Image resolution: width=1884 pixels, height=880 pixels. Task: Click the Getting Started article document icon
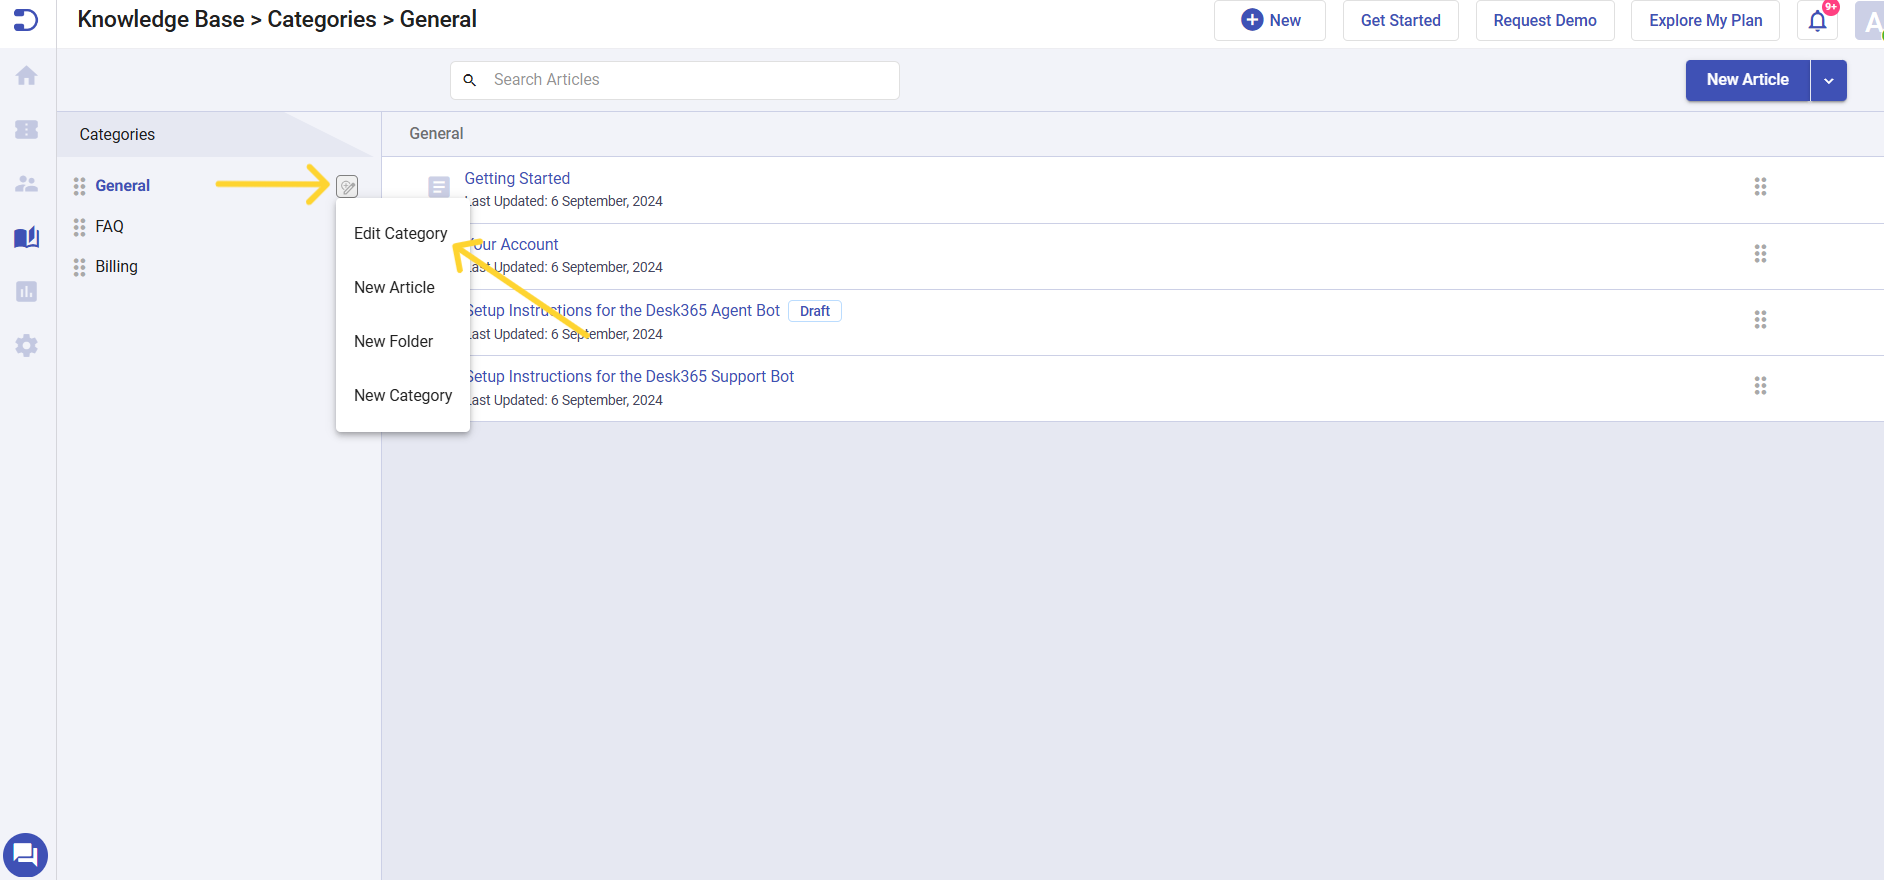pos(438,187)
